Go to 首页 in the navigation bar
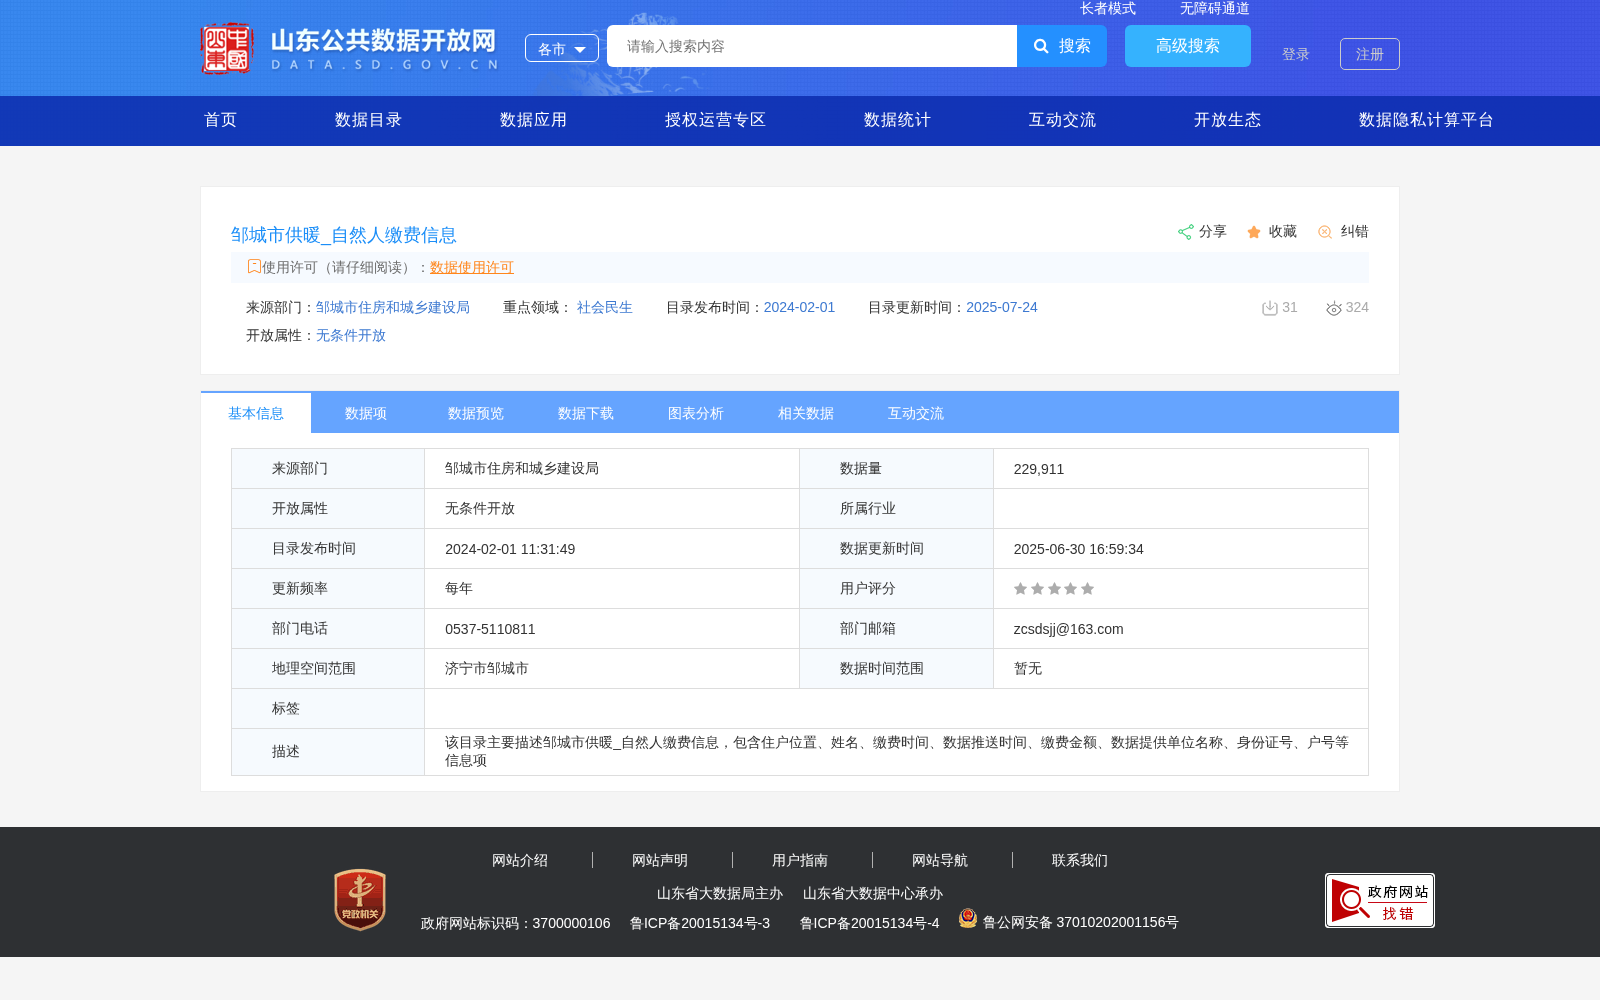Screen dimensions: 1600x1000 click(221, 120)
